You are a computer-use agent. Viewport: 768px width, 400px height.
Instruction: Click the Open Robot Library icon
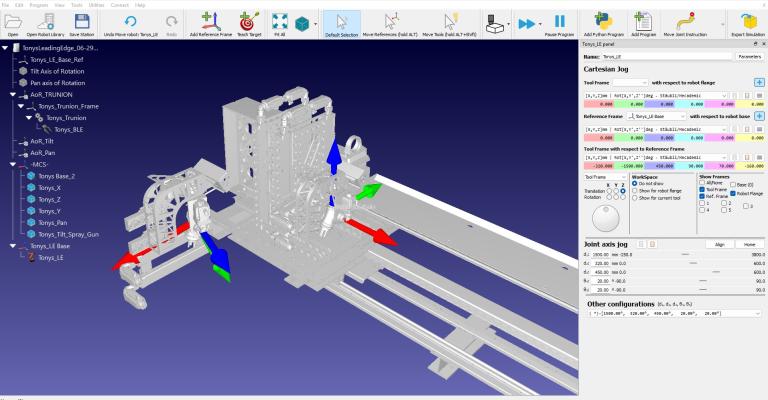click(x=46, y=22)
